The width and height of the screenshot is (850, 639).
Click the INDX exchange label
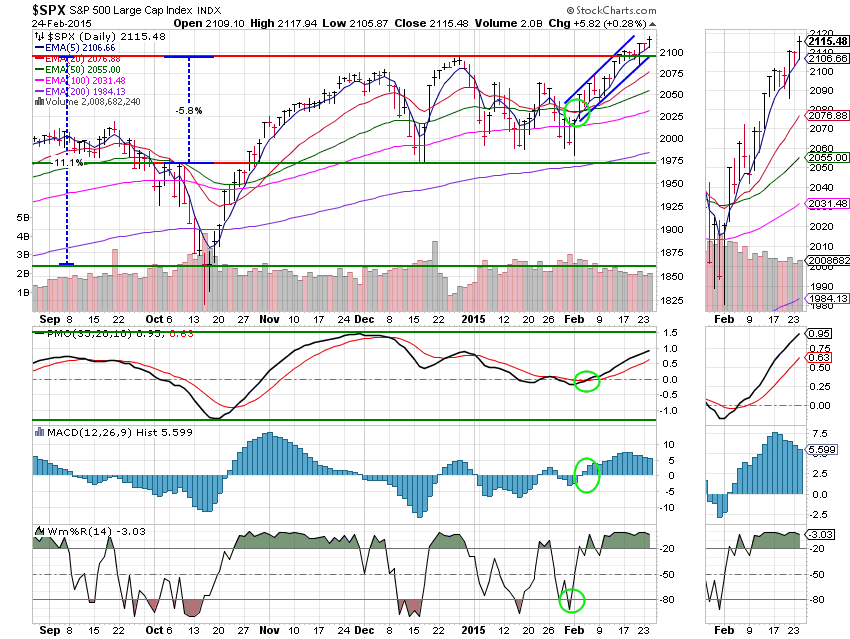click(209, 10)
